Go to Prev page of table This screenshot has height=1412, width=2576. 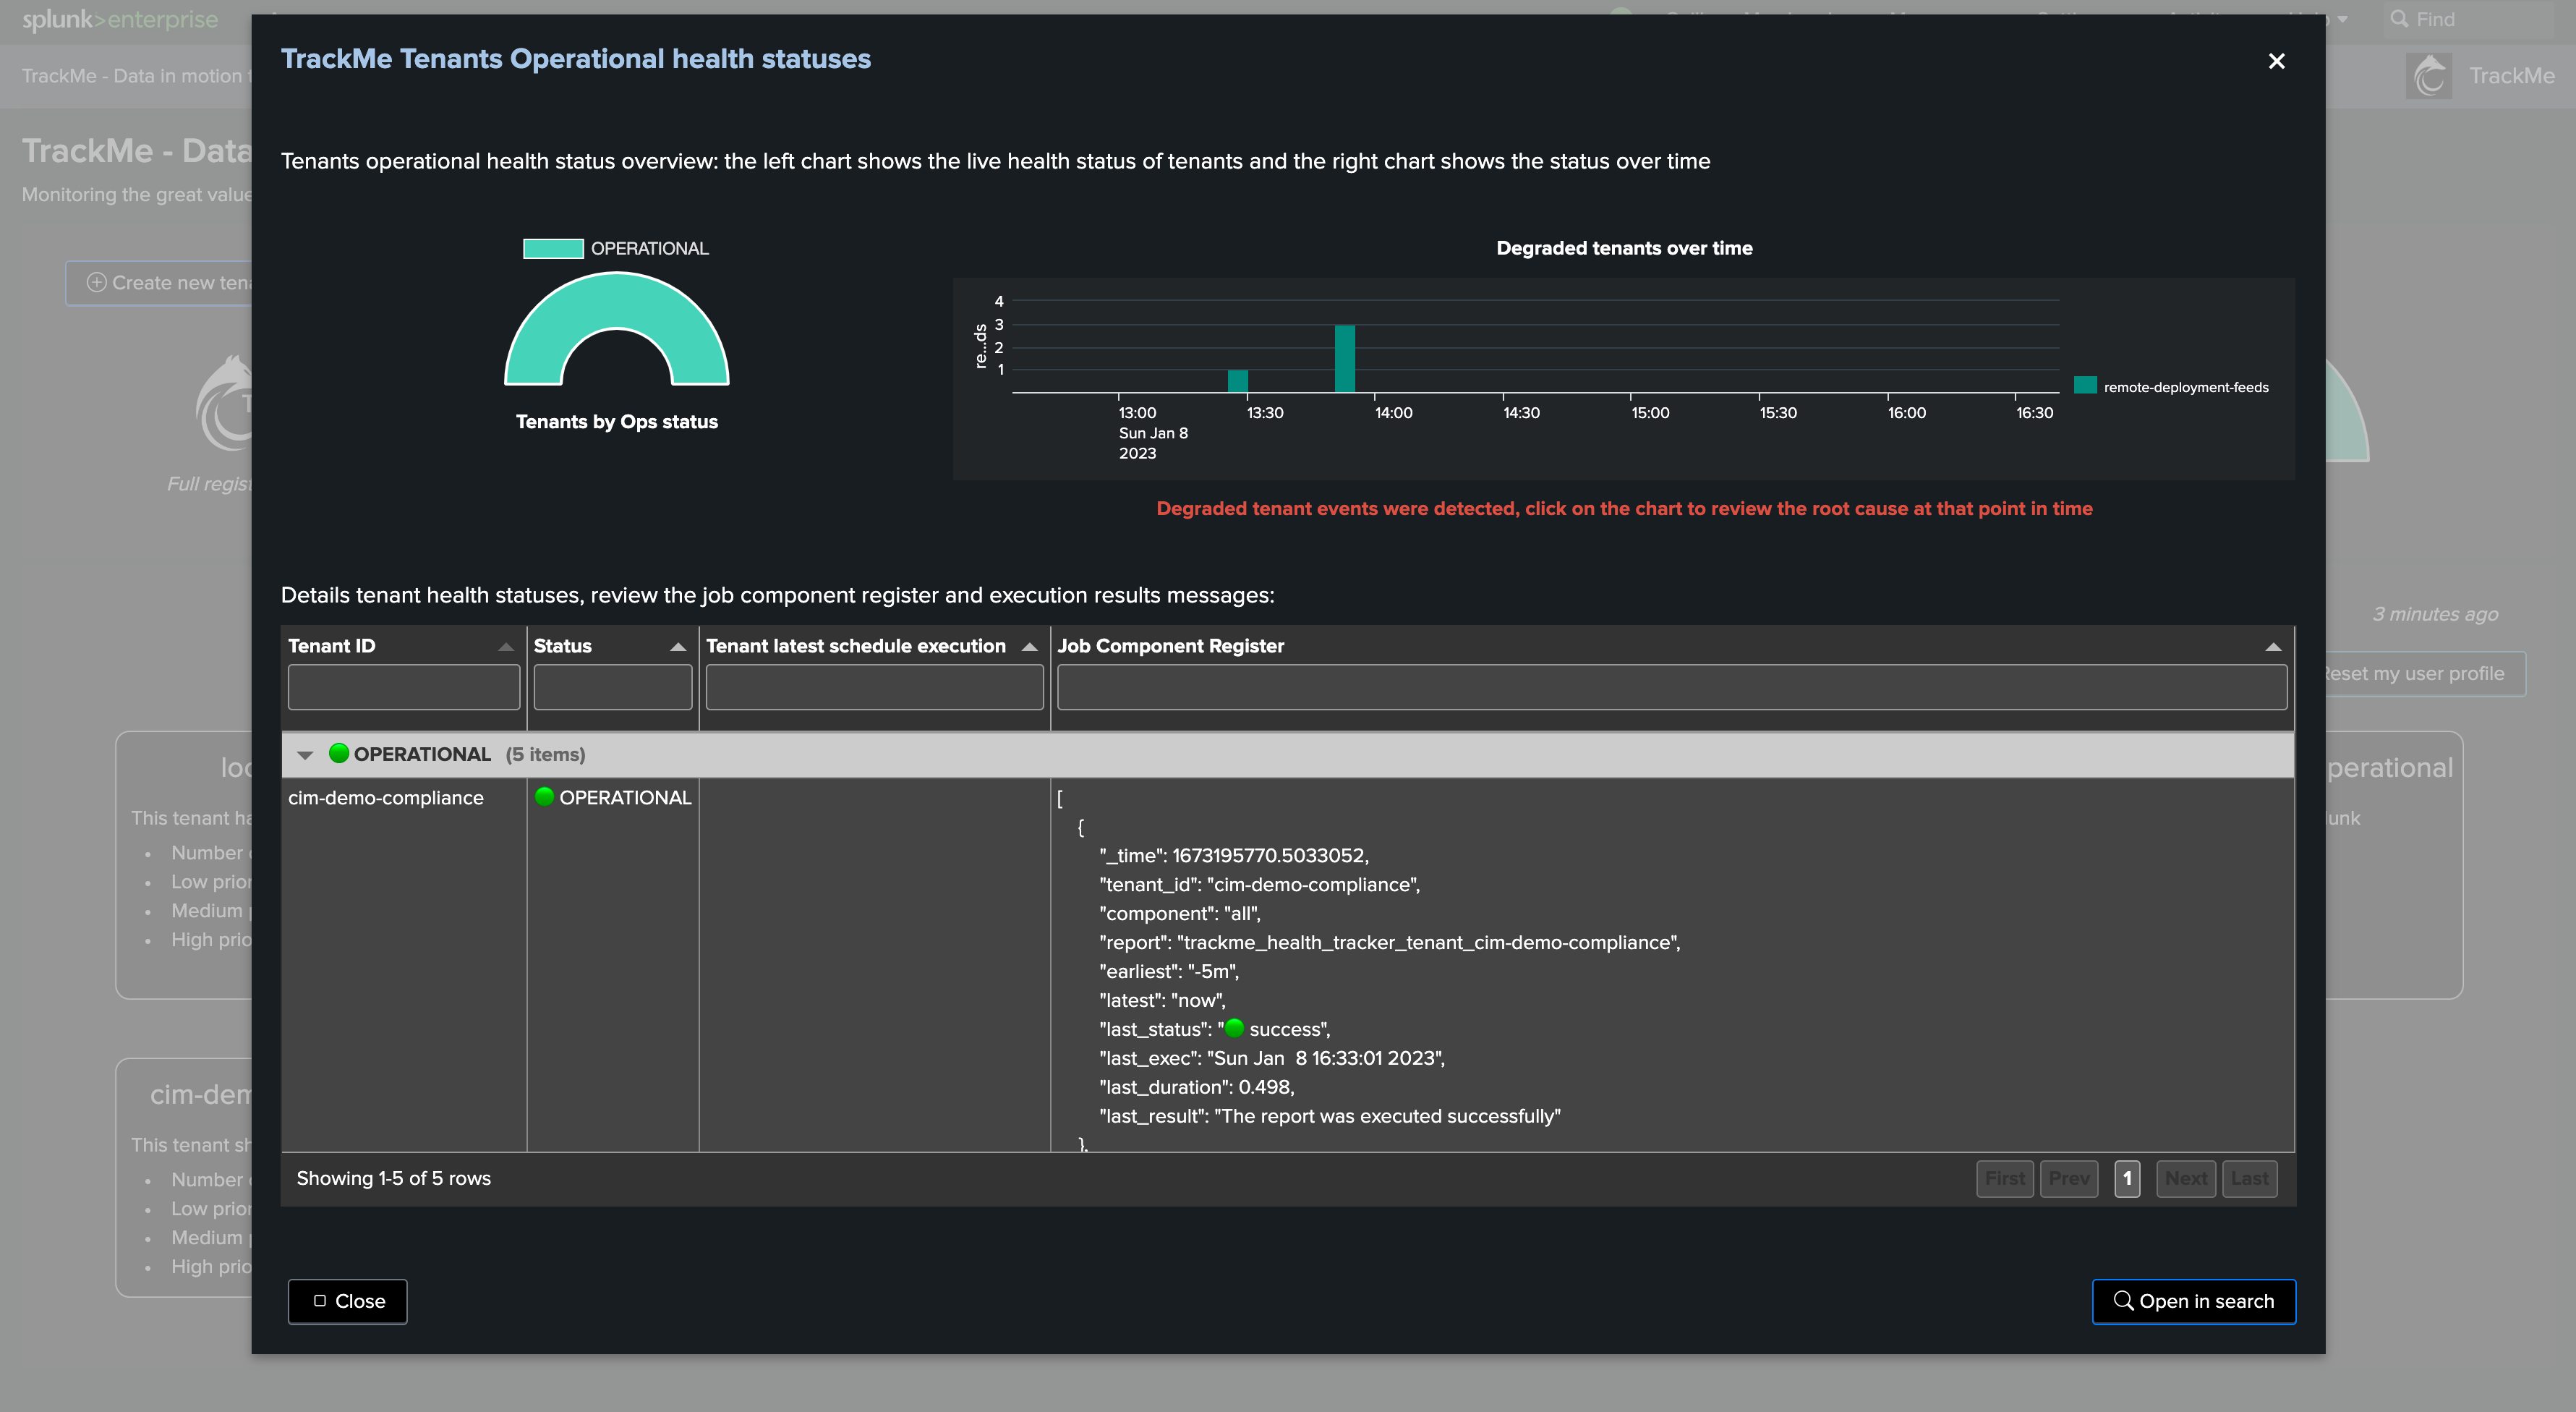pos(2068,1179)
